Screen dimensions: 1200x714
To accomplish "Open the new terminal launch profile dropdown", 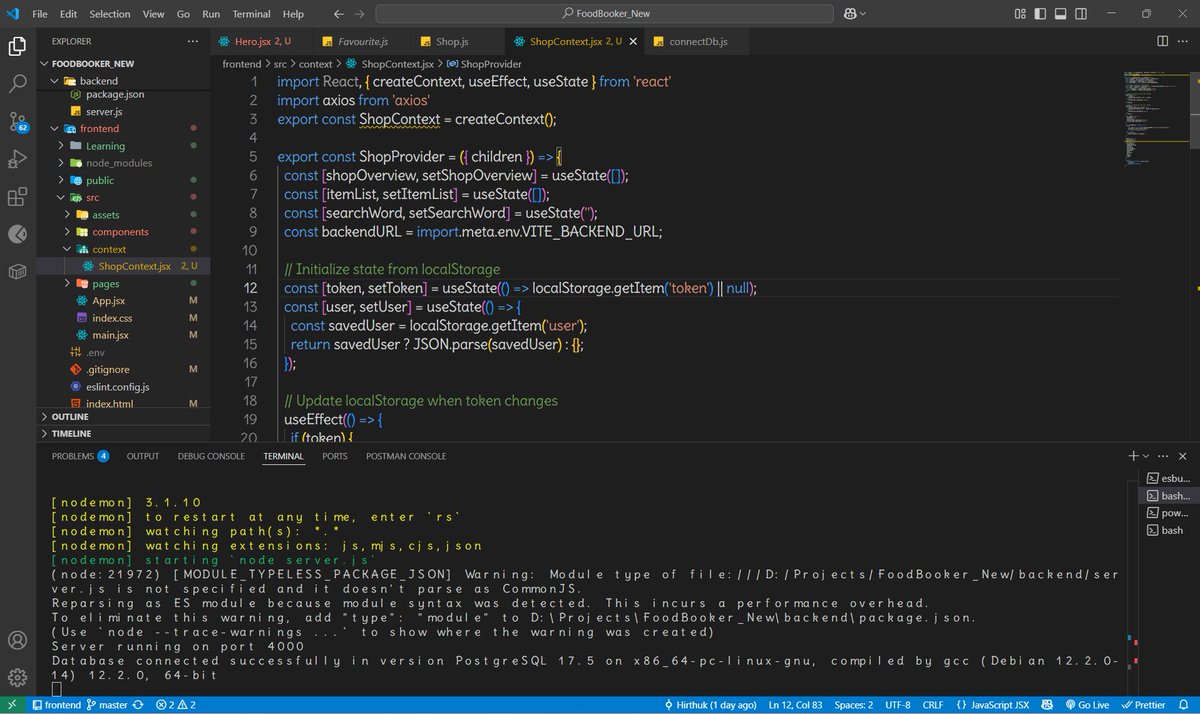I will pyautogui.click(x=1145, y=455).
